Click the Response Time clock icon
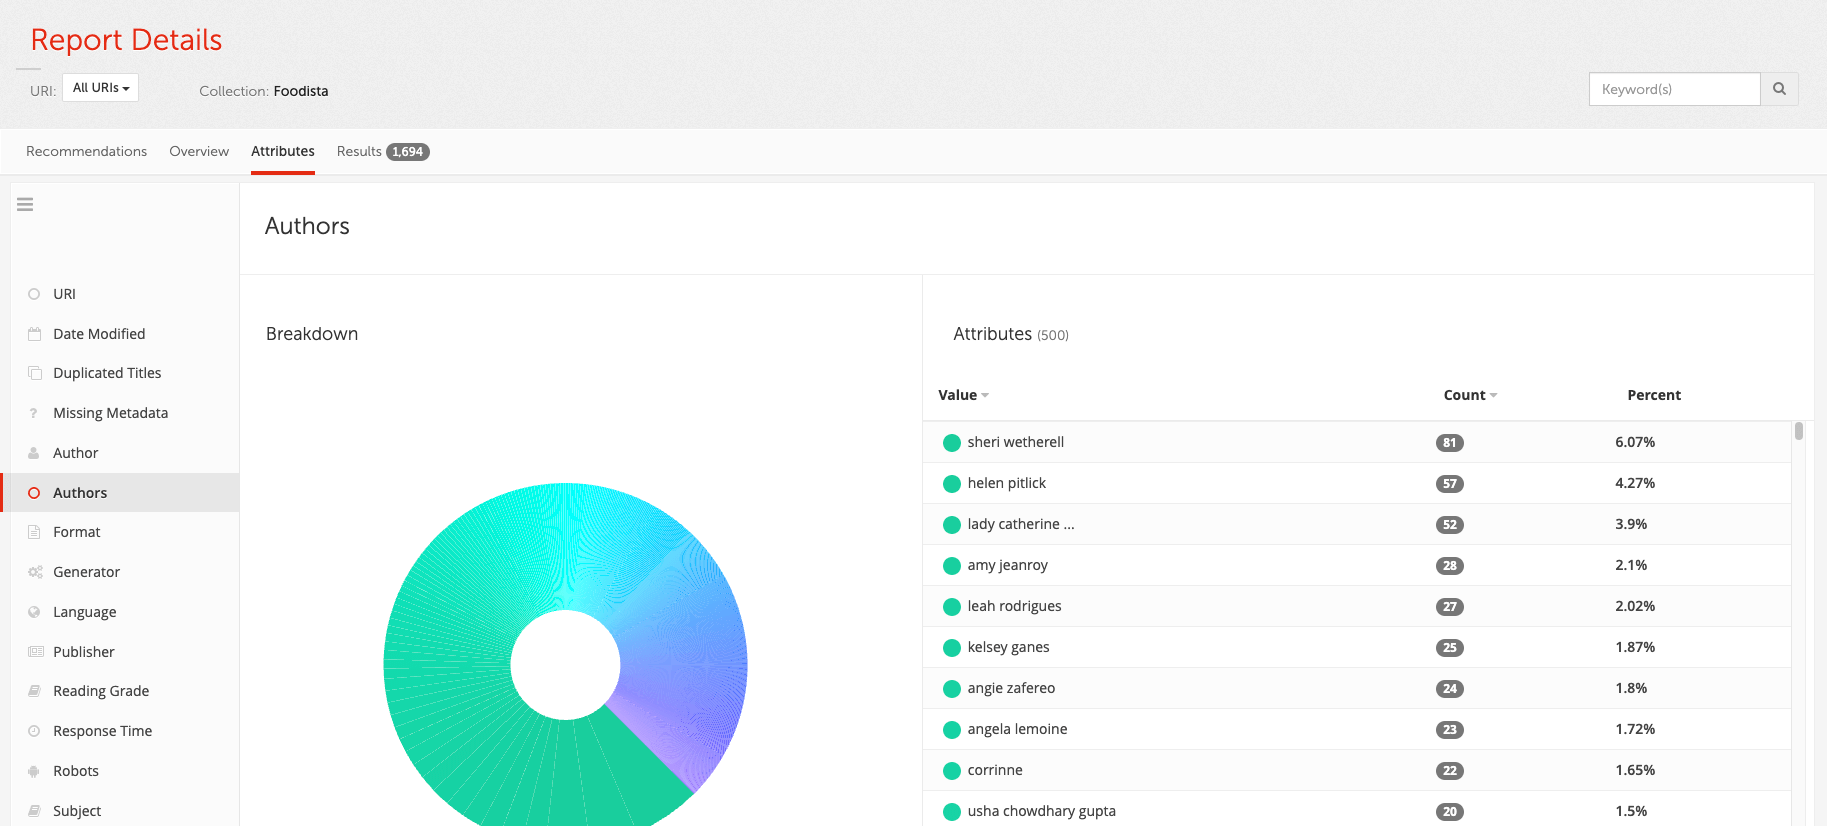This screenshot has height=826, width=1827. point(34,731)
